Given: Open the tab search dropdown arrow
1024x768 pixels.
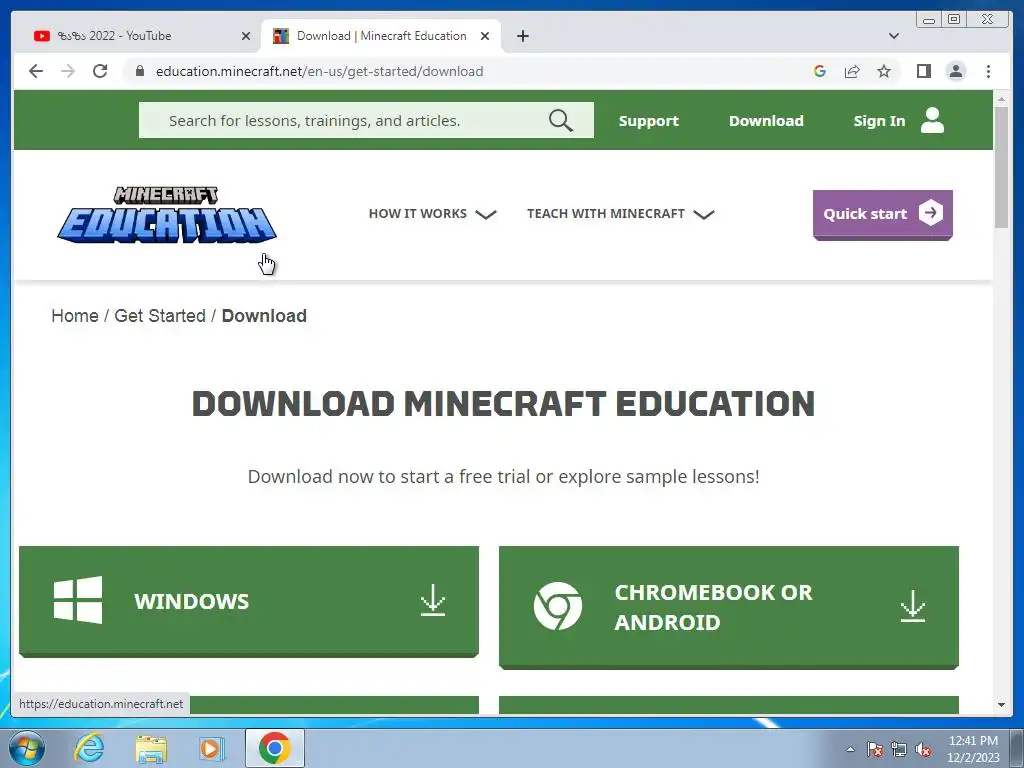Looking at the screenshot, I should click(x=894, y=36).
